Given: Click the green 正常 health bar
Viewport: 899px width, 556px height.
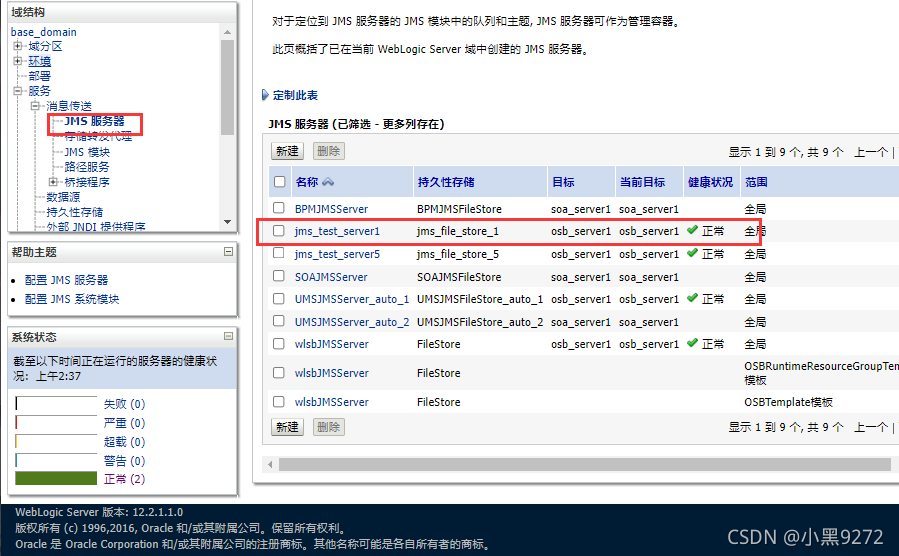Looking at the screenshot, I should coord(56,479).
